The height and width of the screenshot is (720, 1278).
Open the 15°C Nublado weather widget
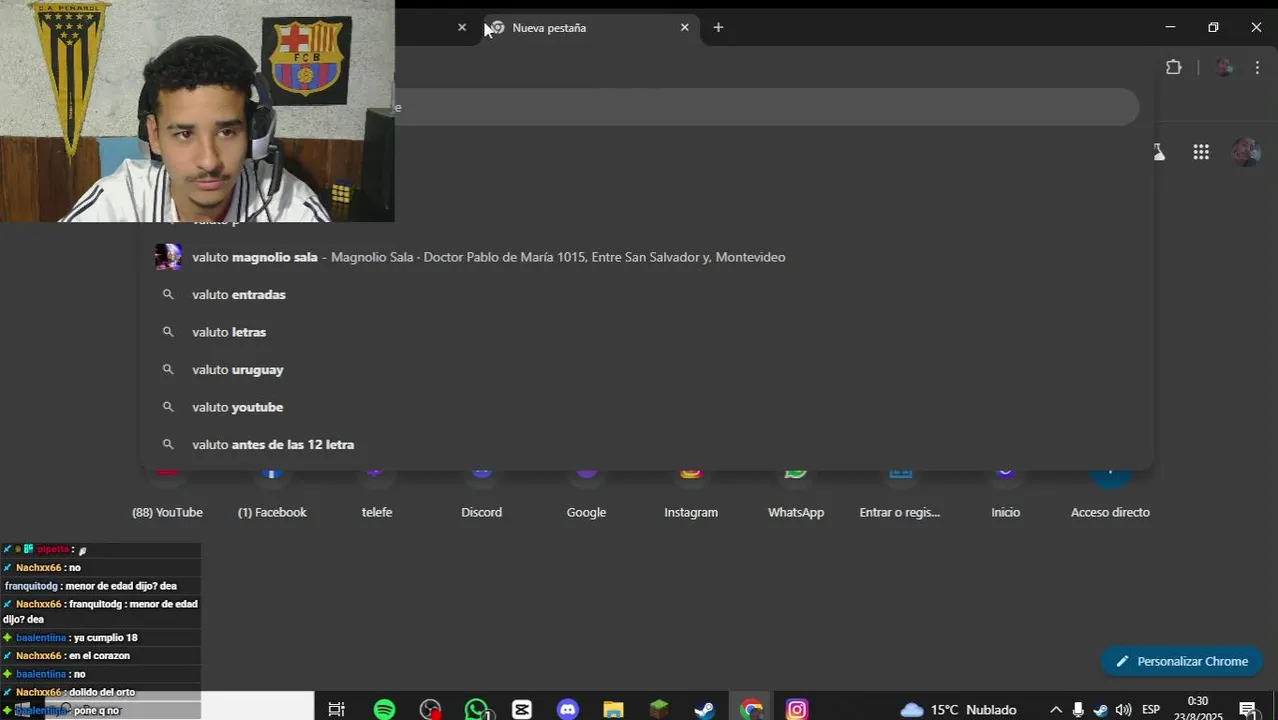958,710
